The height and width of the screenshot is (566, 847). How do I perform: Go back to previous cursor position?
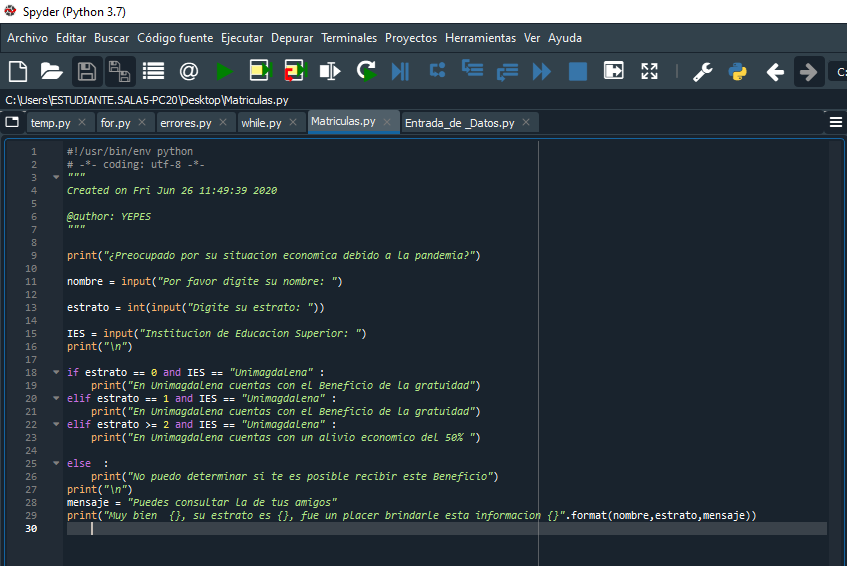pos(775,71)
